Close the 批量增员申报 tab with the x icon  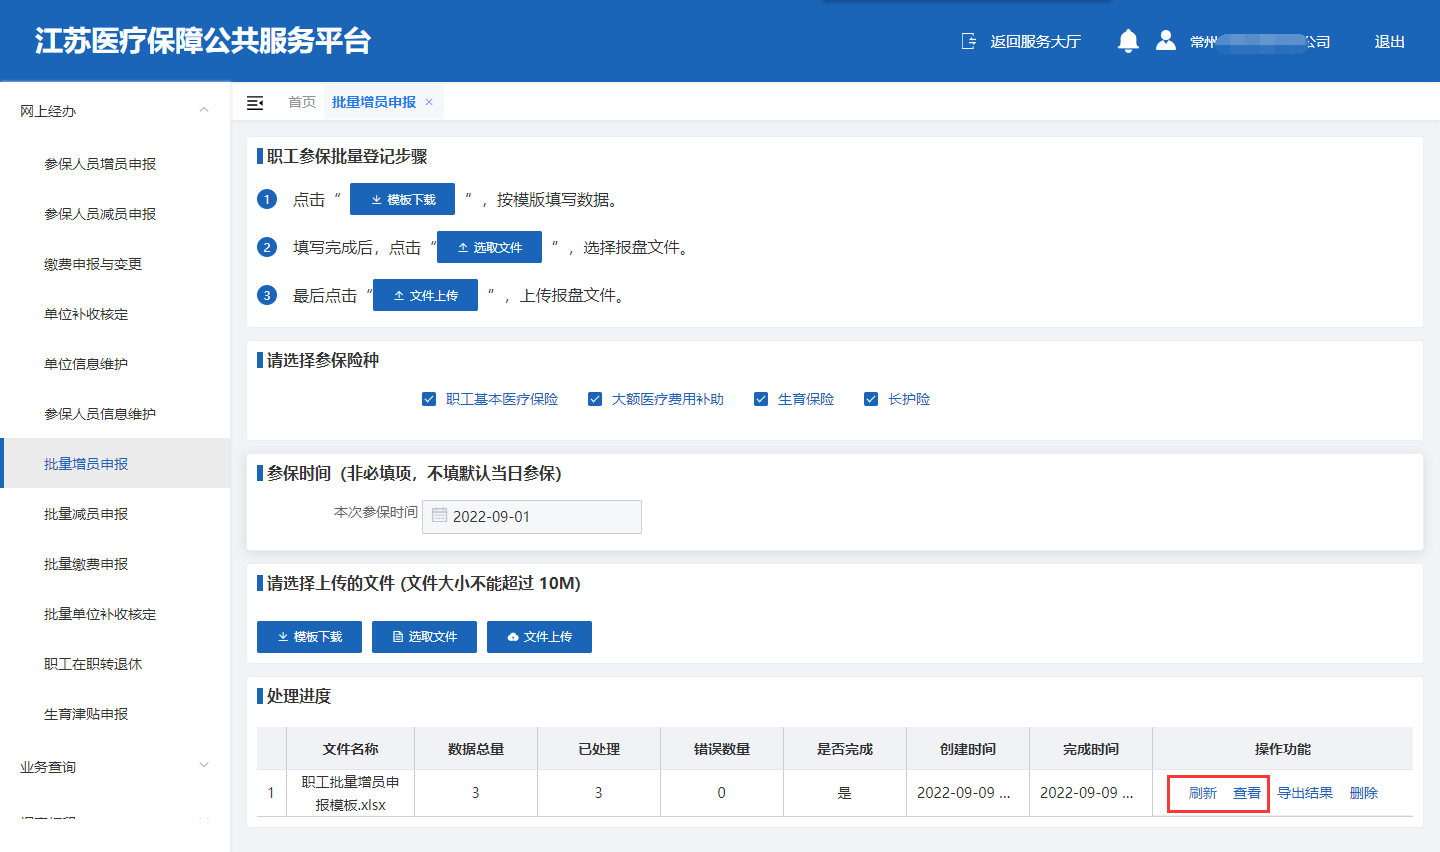coord(429,102)
